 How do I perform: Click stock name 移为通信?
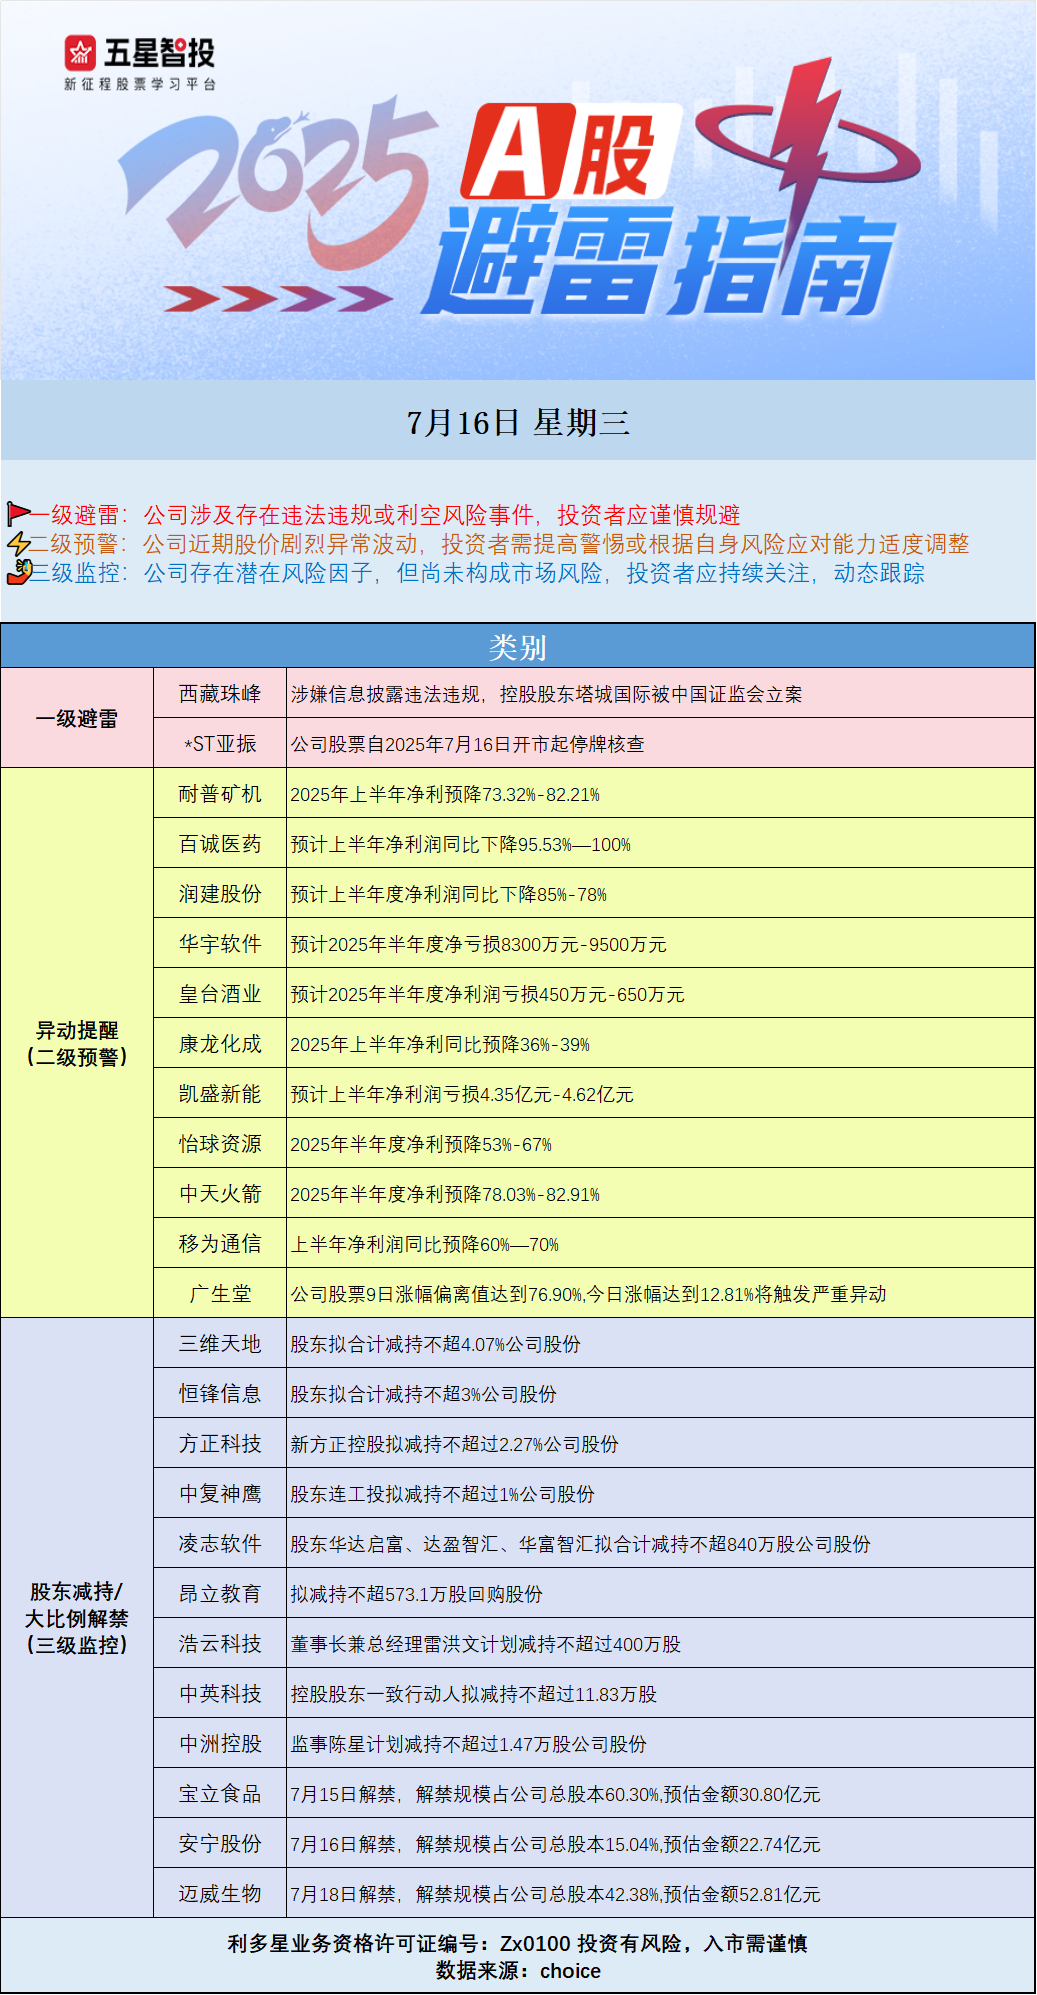pyautogui.click(x=220, y=1244)
